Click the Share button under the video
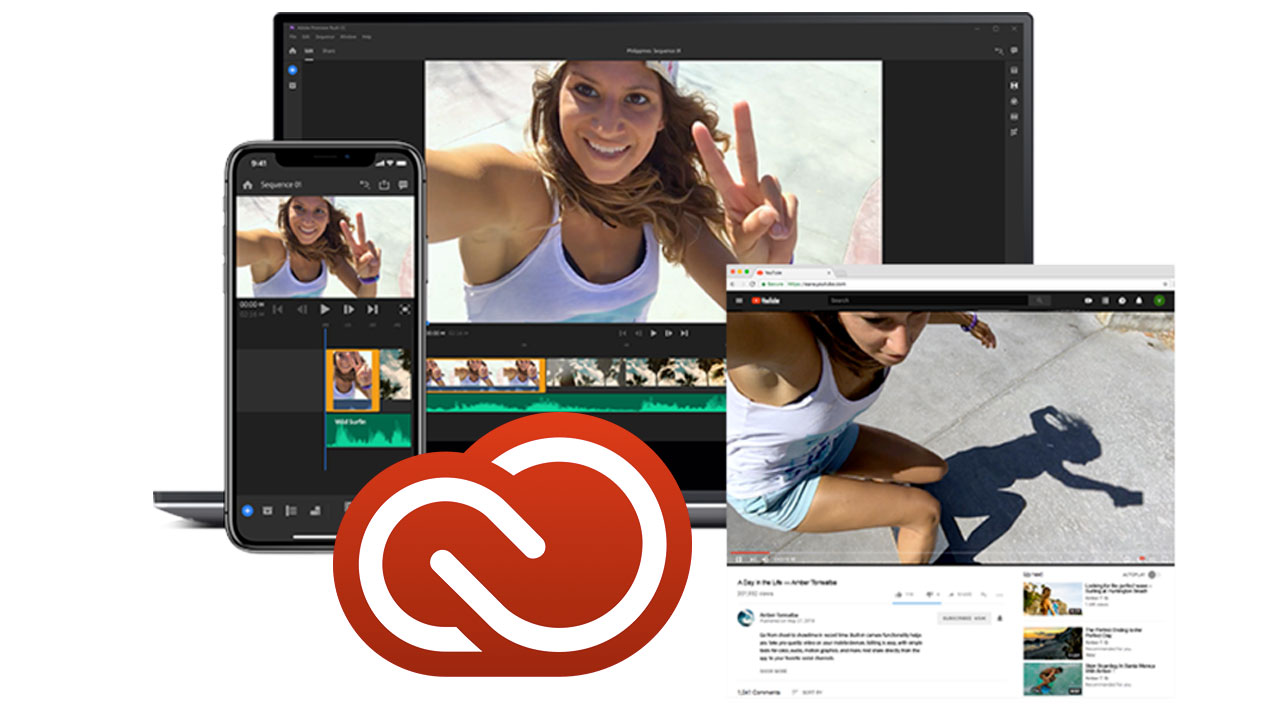The width and height of the screenshot is (1280, 720). tap(962, 594)
